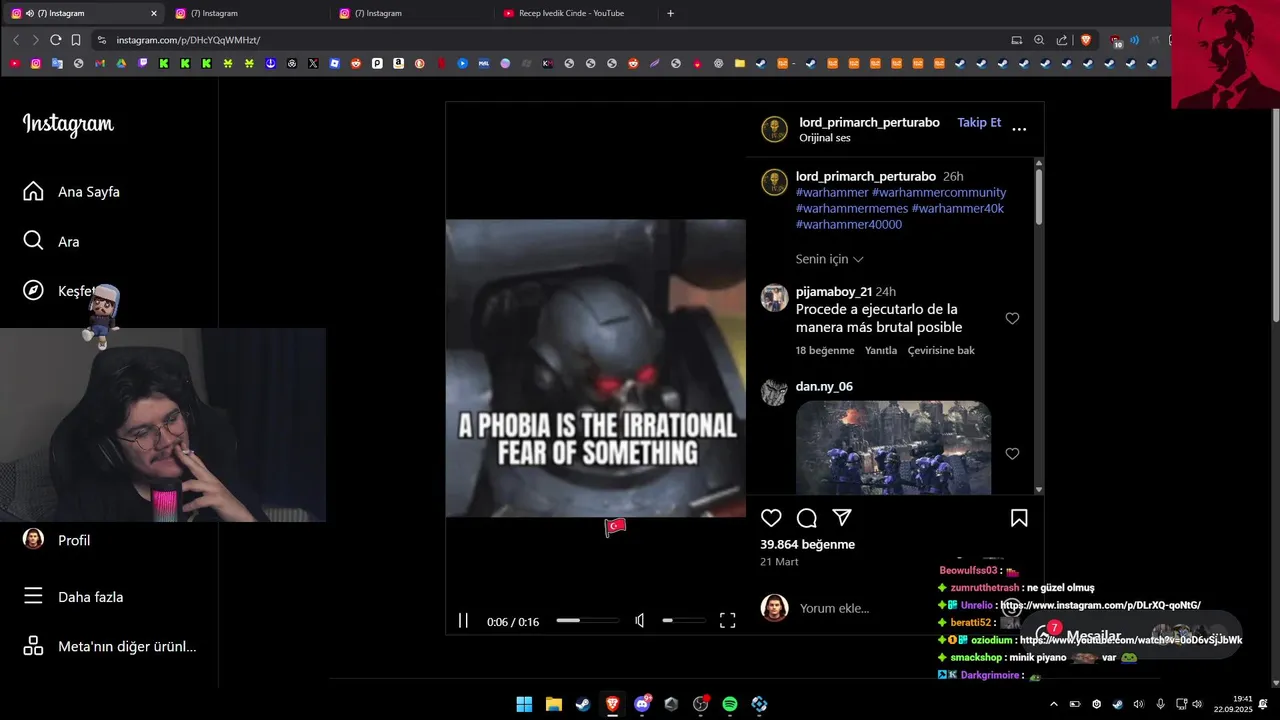
Task: Follow the account via Takip Et
Action: coord(979,122)
